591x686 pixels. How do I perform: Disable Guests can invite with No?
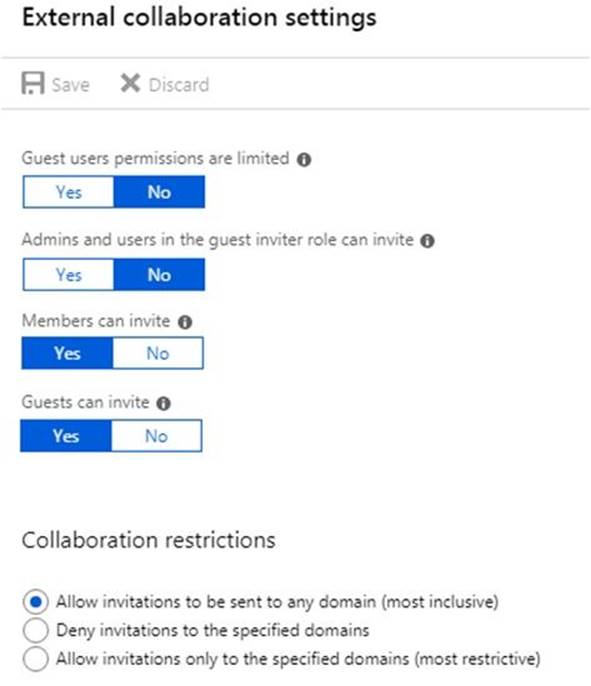click(157, 436)
